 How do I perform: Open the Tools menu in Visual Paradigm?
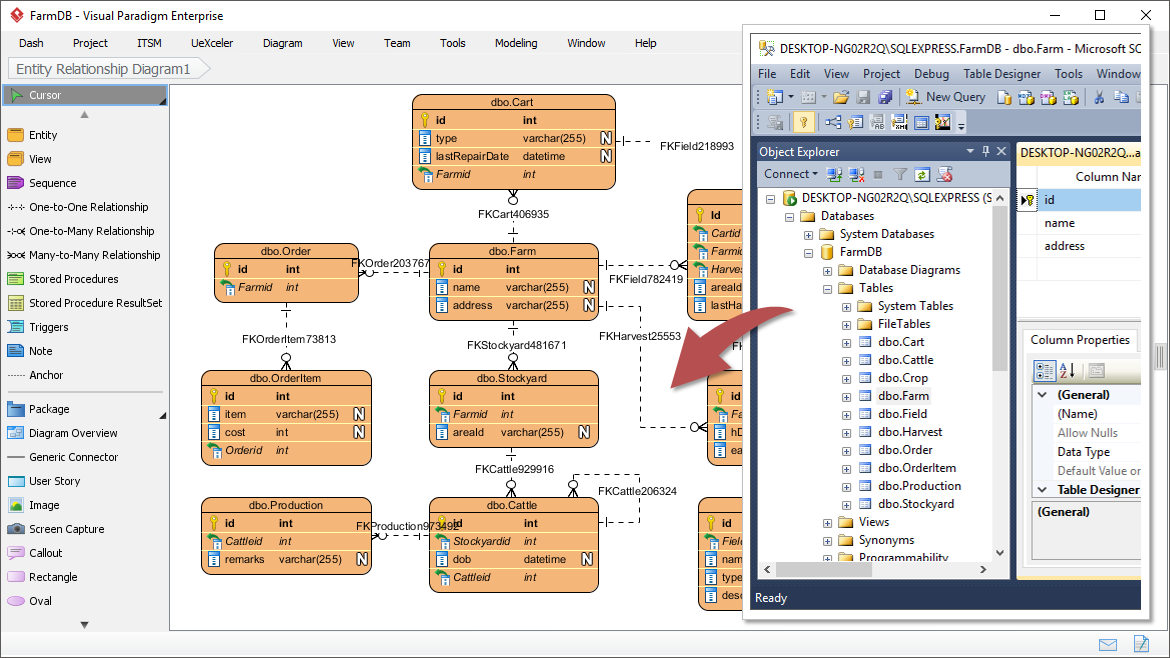click(452, 43)
